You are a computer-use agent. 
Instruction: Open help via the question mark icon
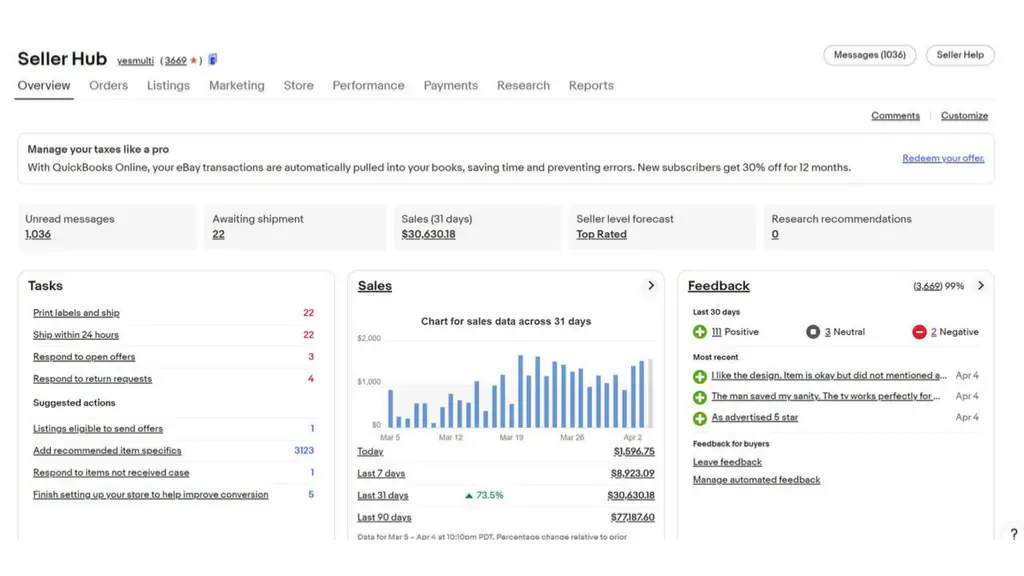pyautogui.click(x=1014, y=534)
